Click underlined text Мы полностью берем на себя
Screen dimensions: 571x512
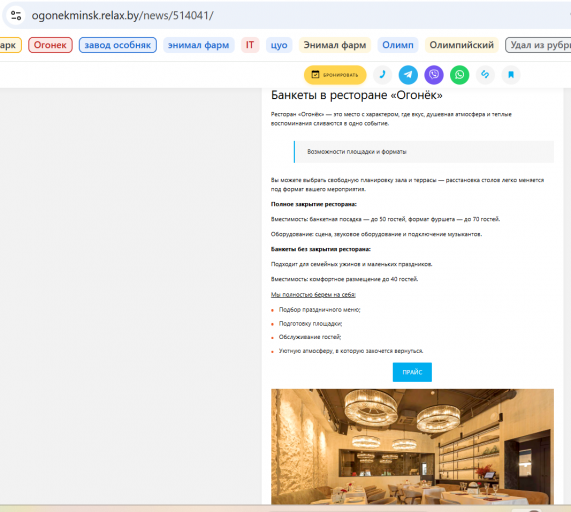313,295
